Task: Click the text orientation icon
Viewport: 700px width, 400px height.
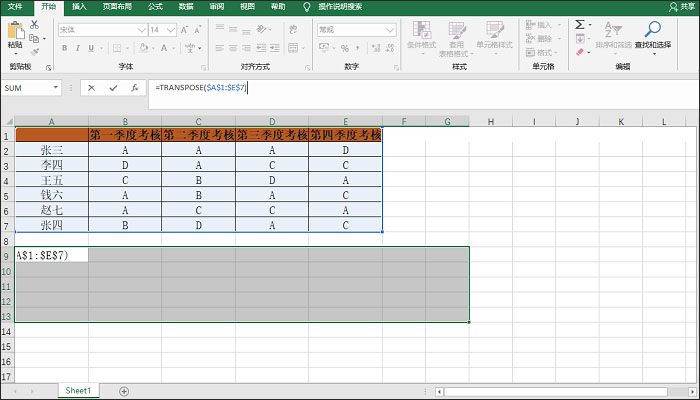Action: click(x=262, y=29)
